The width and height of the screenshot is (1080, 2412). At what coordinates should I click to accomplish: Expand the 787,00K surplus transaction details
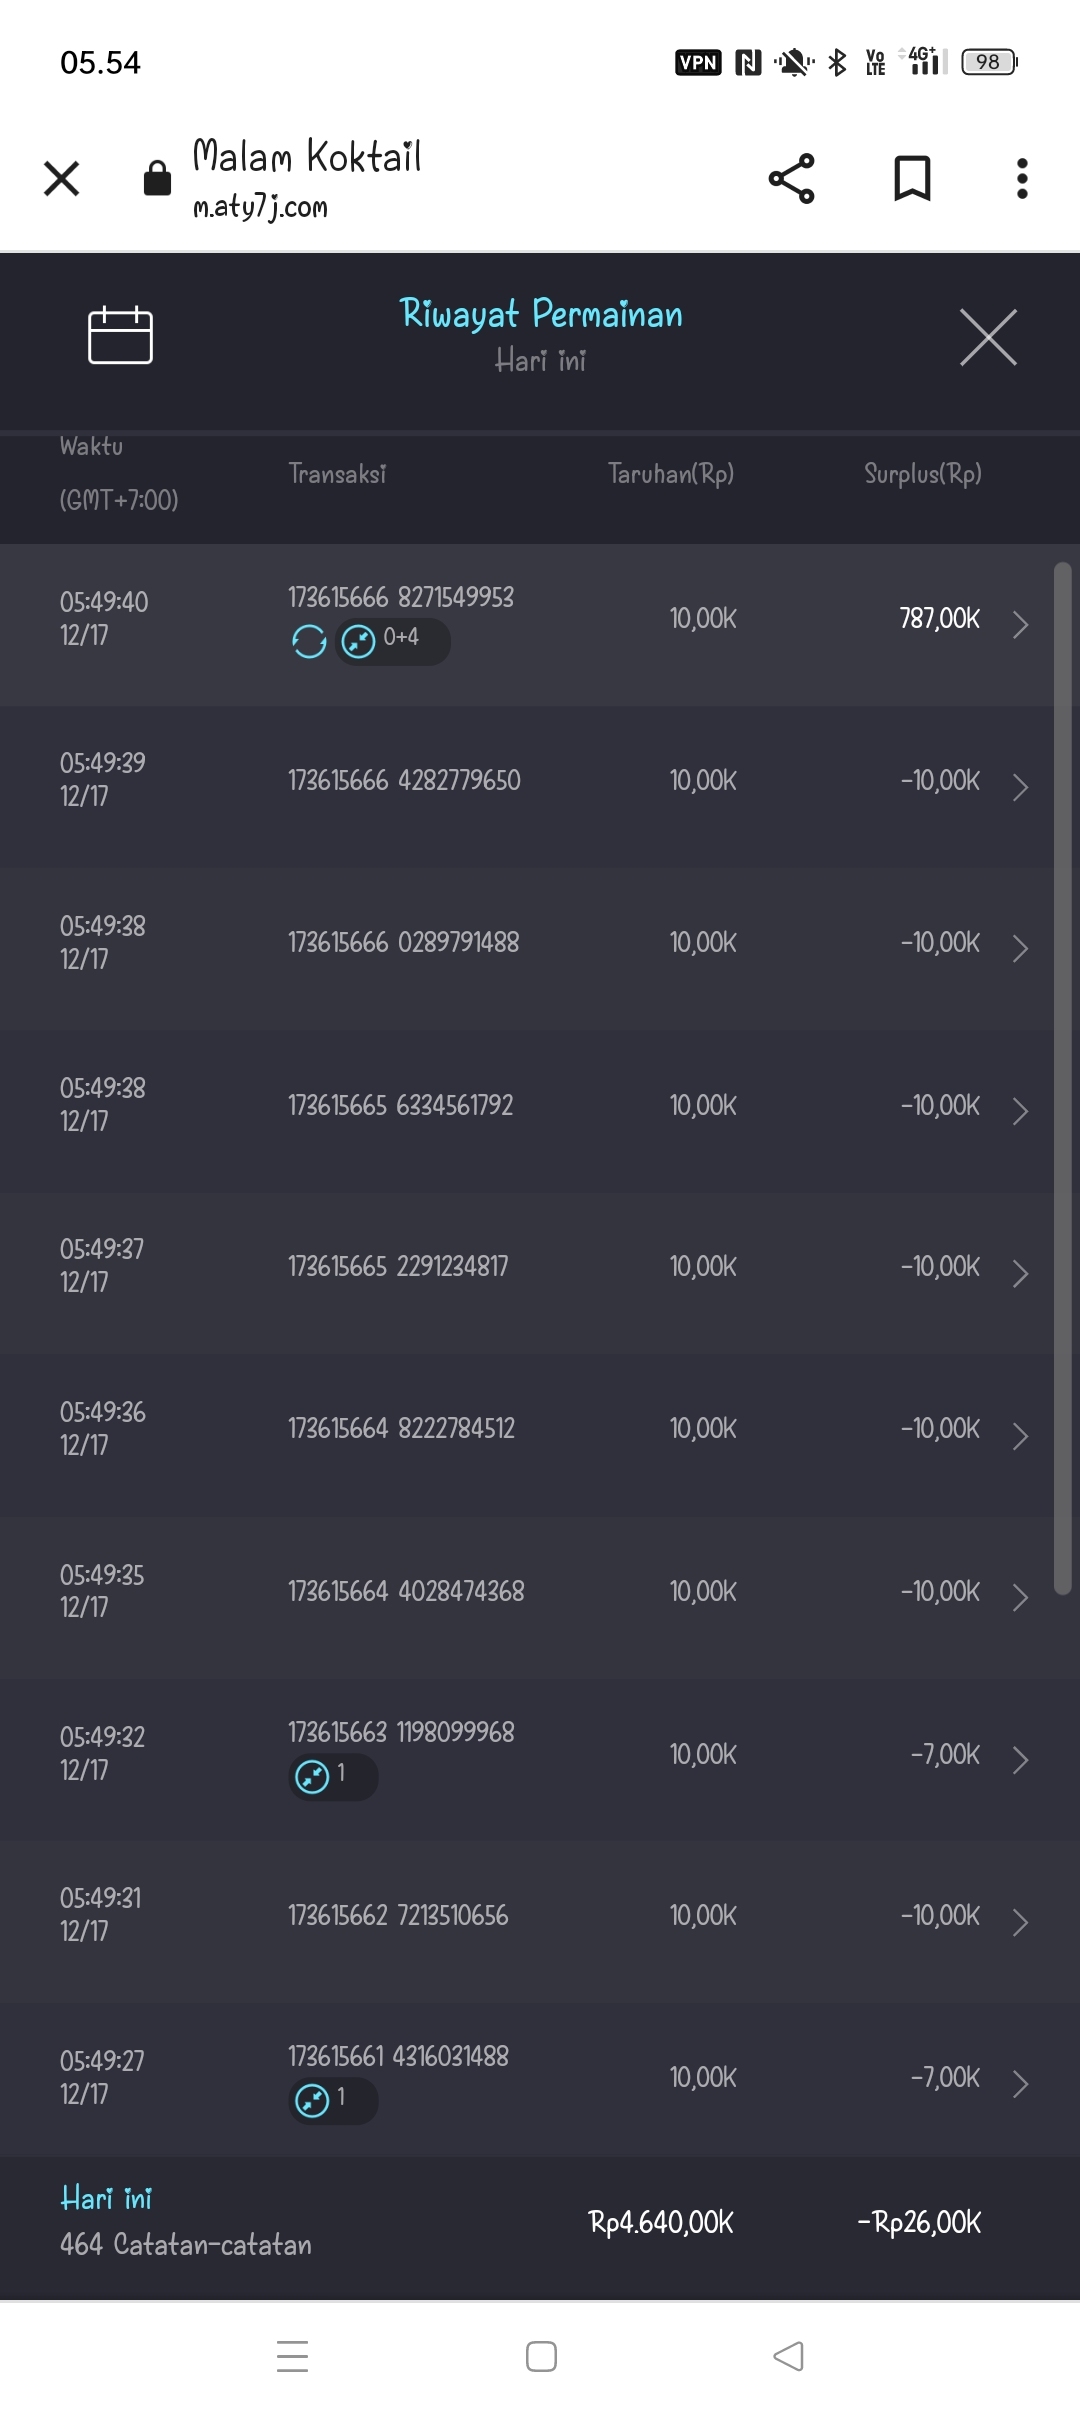(1020, 625)
